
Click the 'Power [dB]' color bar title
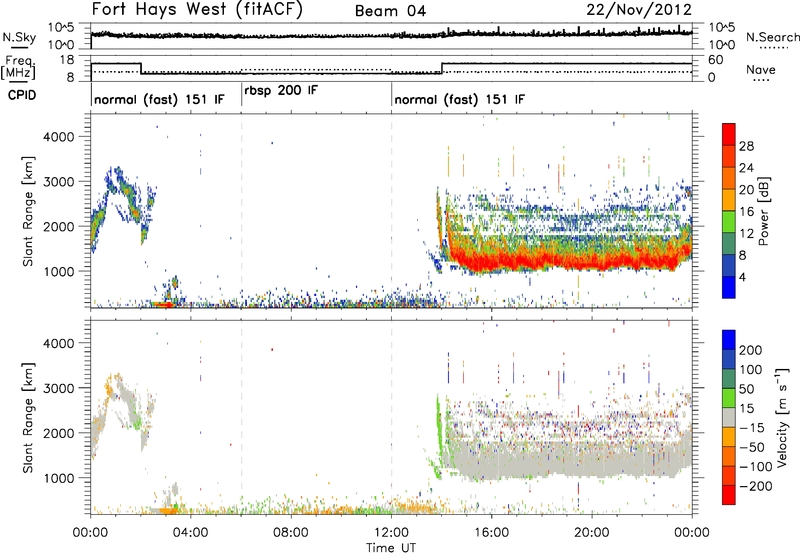[x=764, y=211]
